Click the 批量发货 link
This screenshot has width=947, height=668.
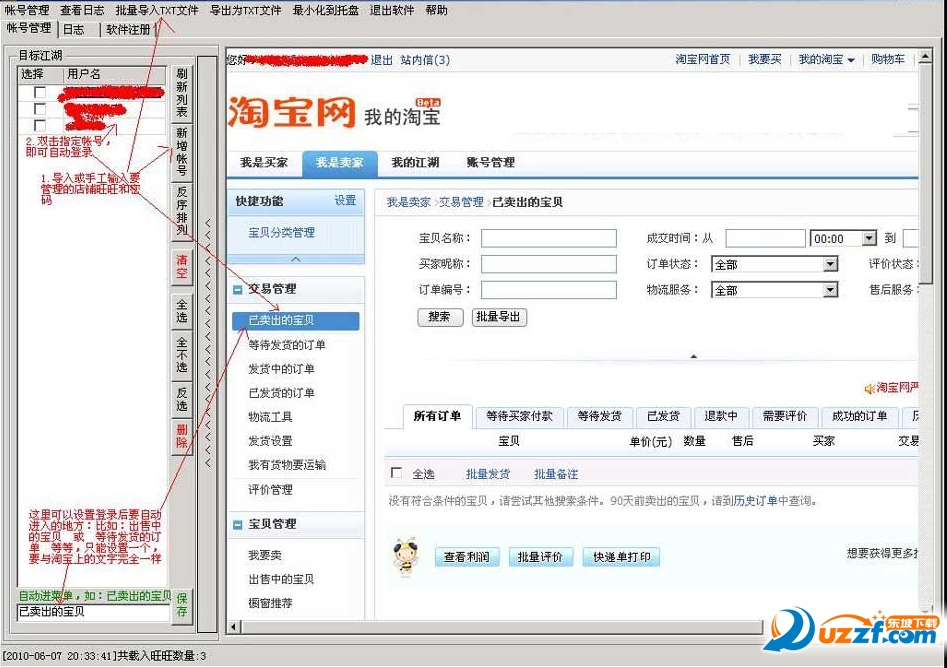[x=487, y=474]
